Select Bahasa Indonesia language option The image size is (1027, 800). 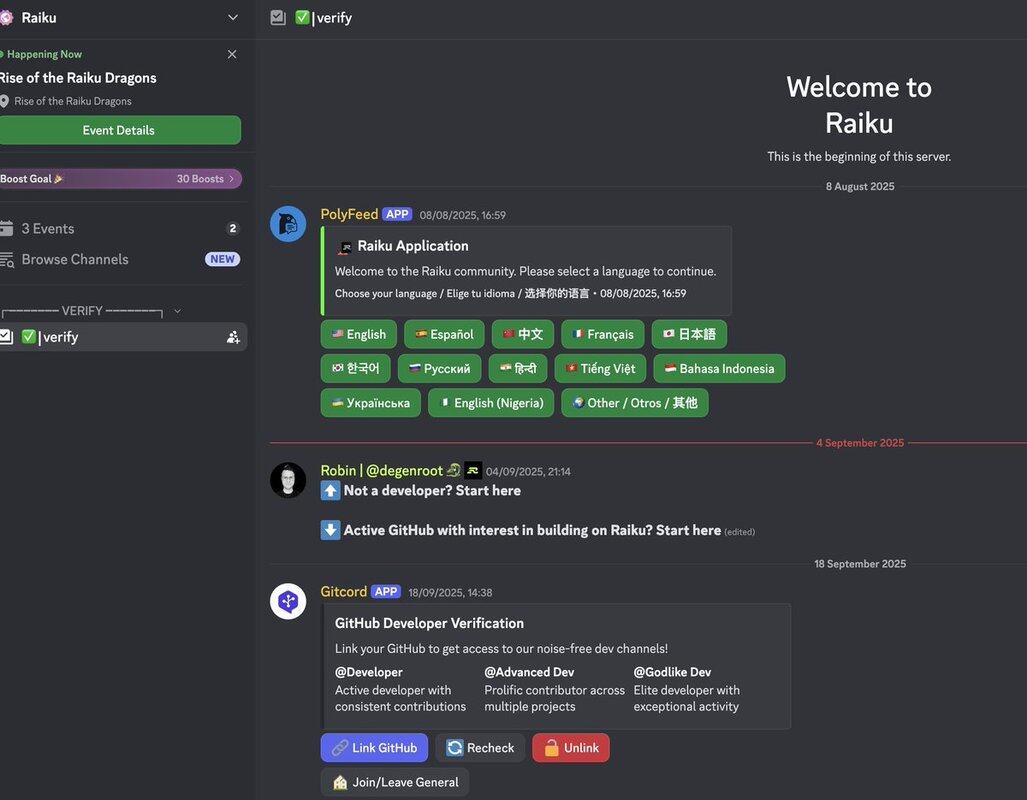(x=719, y=369)
